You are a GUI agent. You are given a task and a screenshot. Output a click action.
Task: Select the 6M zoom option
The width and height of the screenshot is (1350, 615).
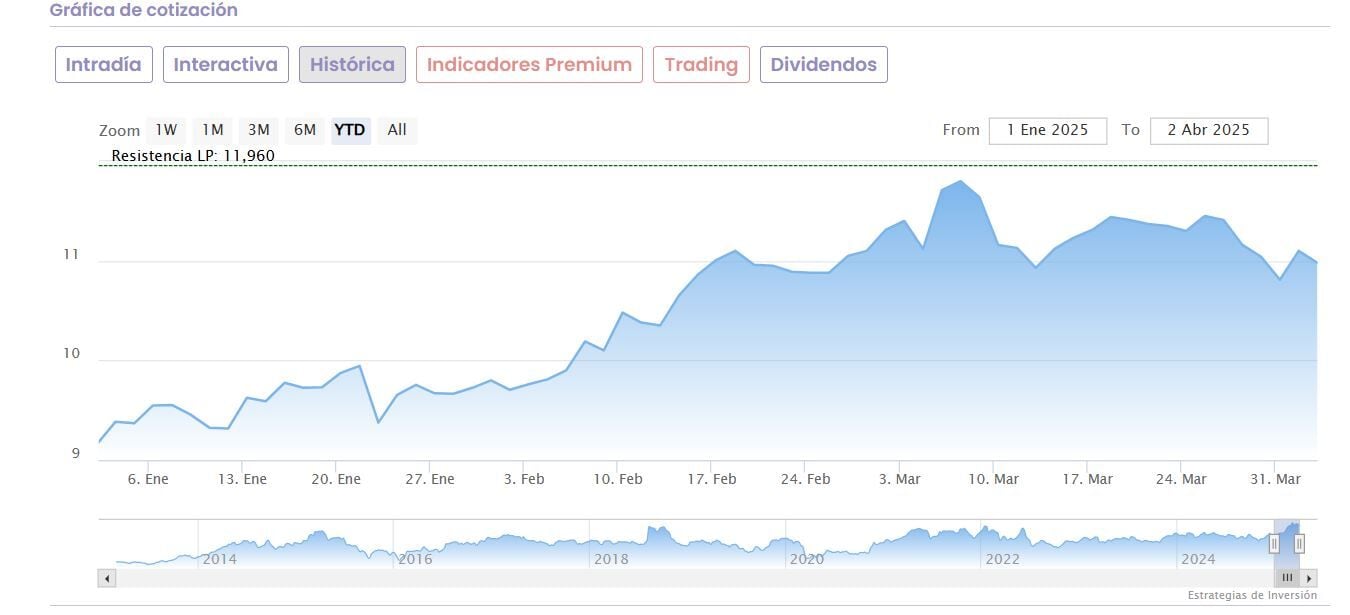click(x=305, y=130)
